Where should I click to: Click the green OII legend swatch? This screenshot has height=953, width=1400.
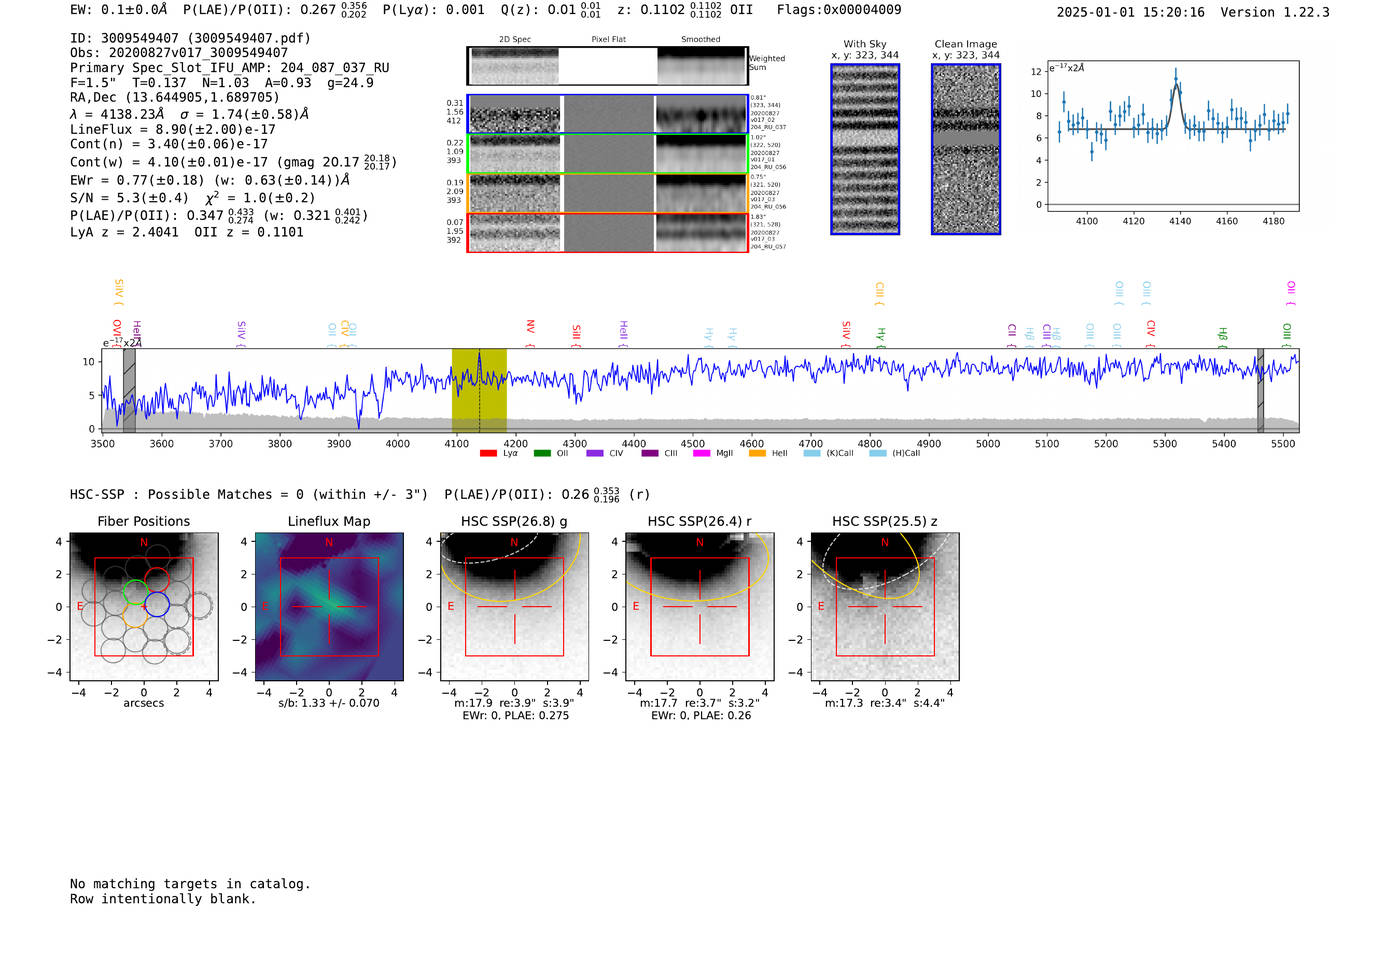click(542, 453)
